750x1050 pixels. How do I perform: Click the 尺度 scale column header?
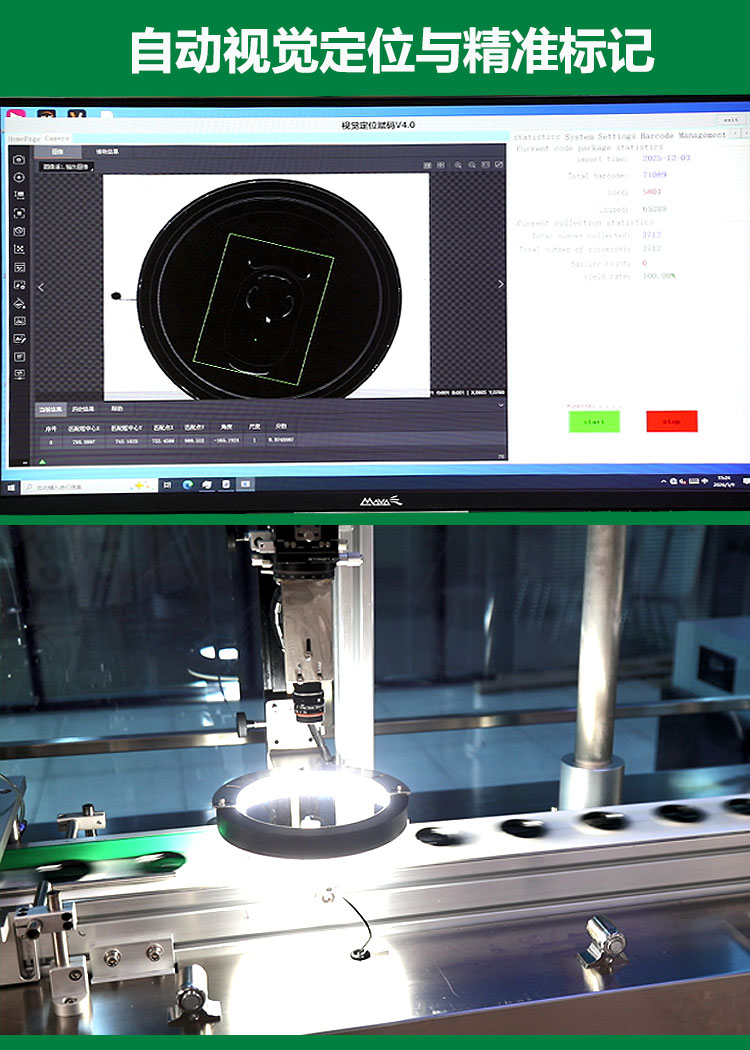click(254, 426)
